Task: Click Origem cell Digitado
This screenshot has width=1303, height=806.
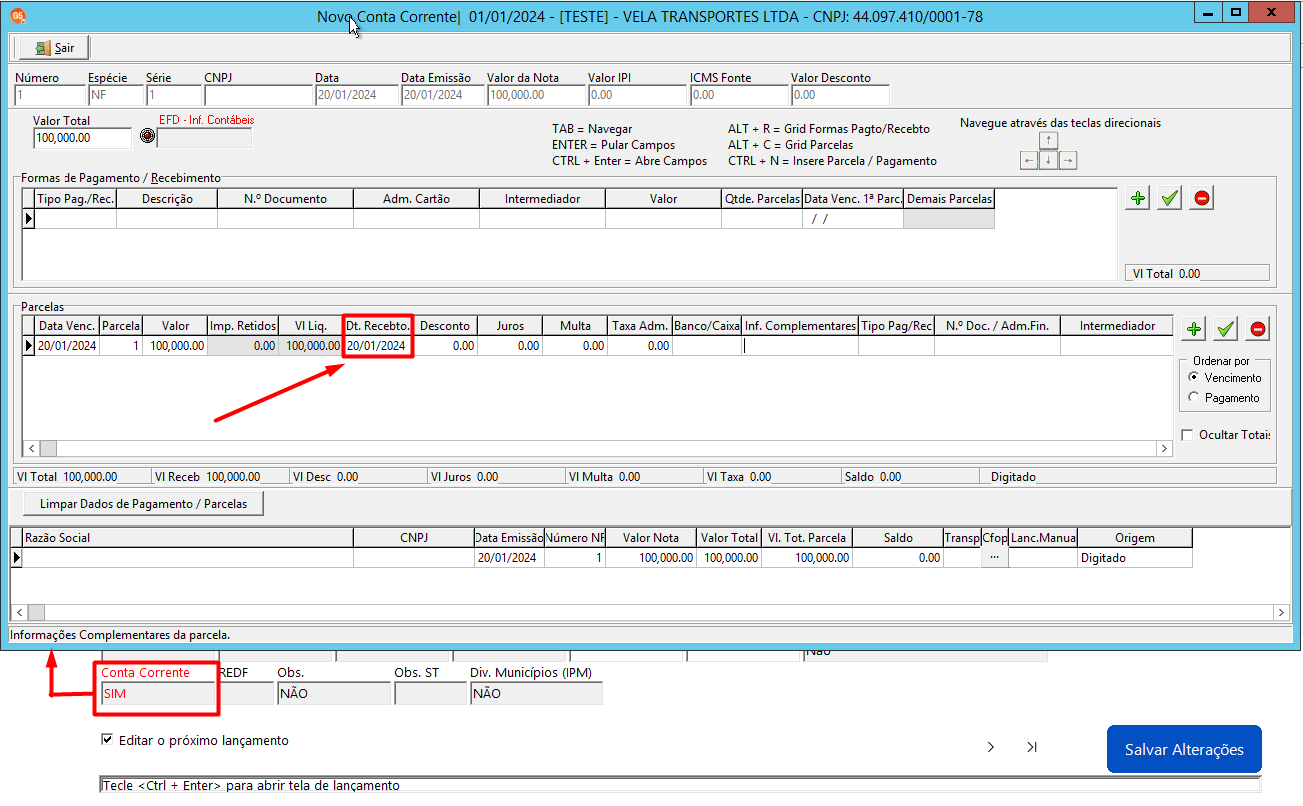Action: [1134, 558]
